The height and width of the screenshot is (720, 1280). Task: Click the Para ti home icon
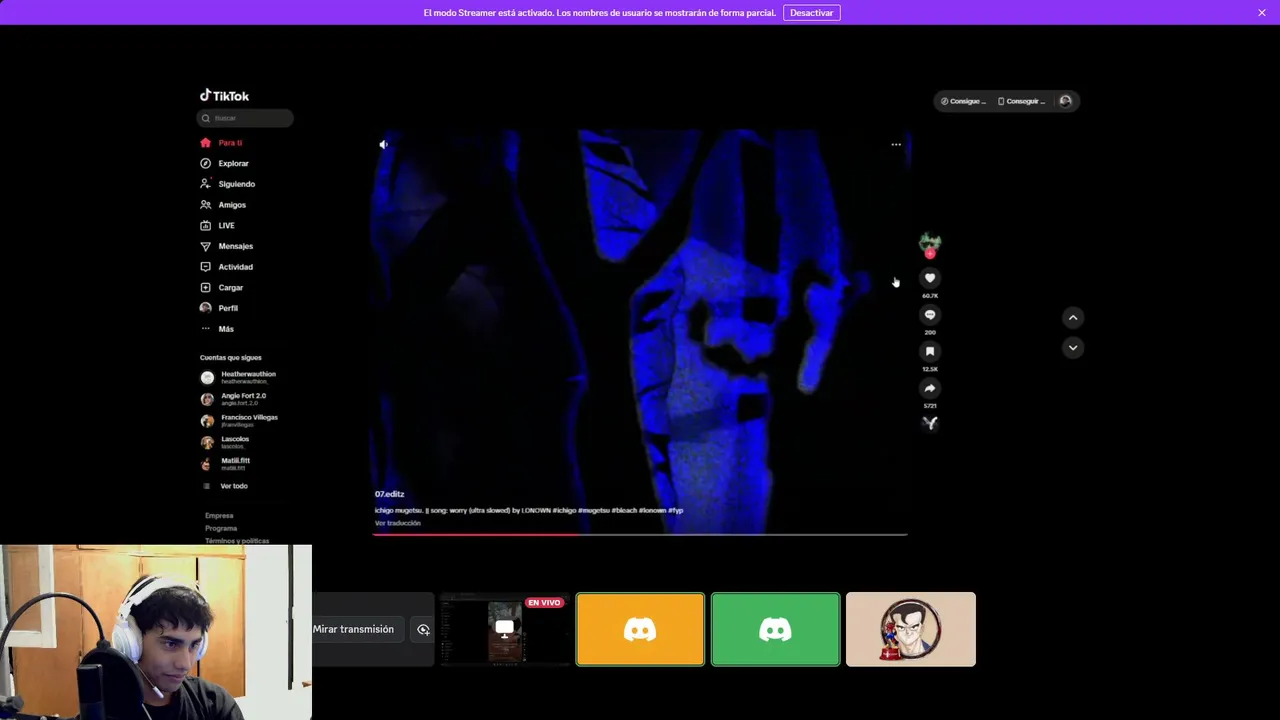[206, 143]
